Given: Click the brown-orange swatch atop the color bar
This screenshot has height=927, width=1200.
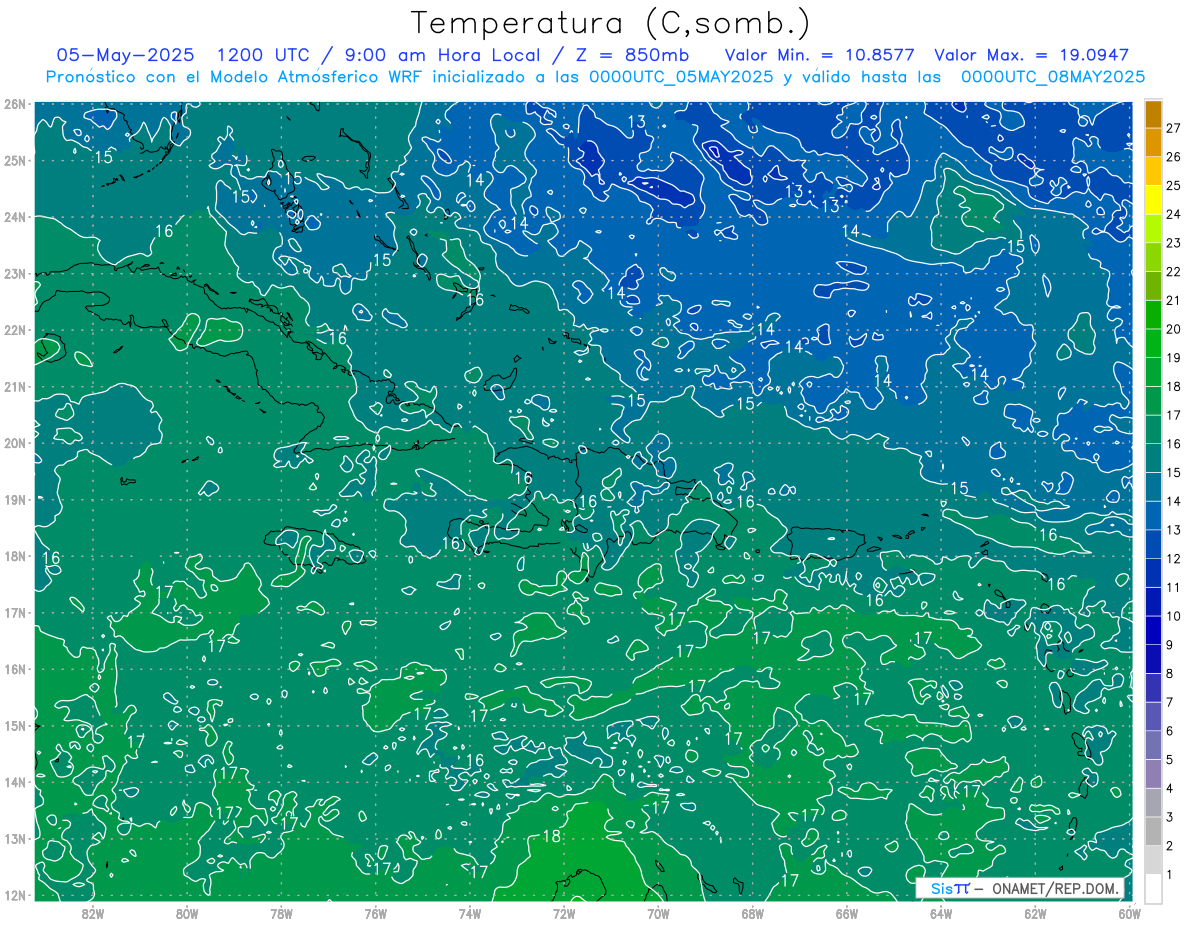Looking at the screenshot, I should [x=1153, y=113].
